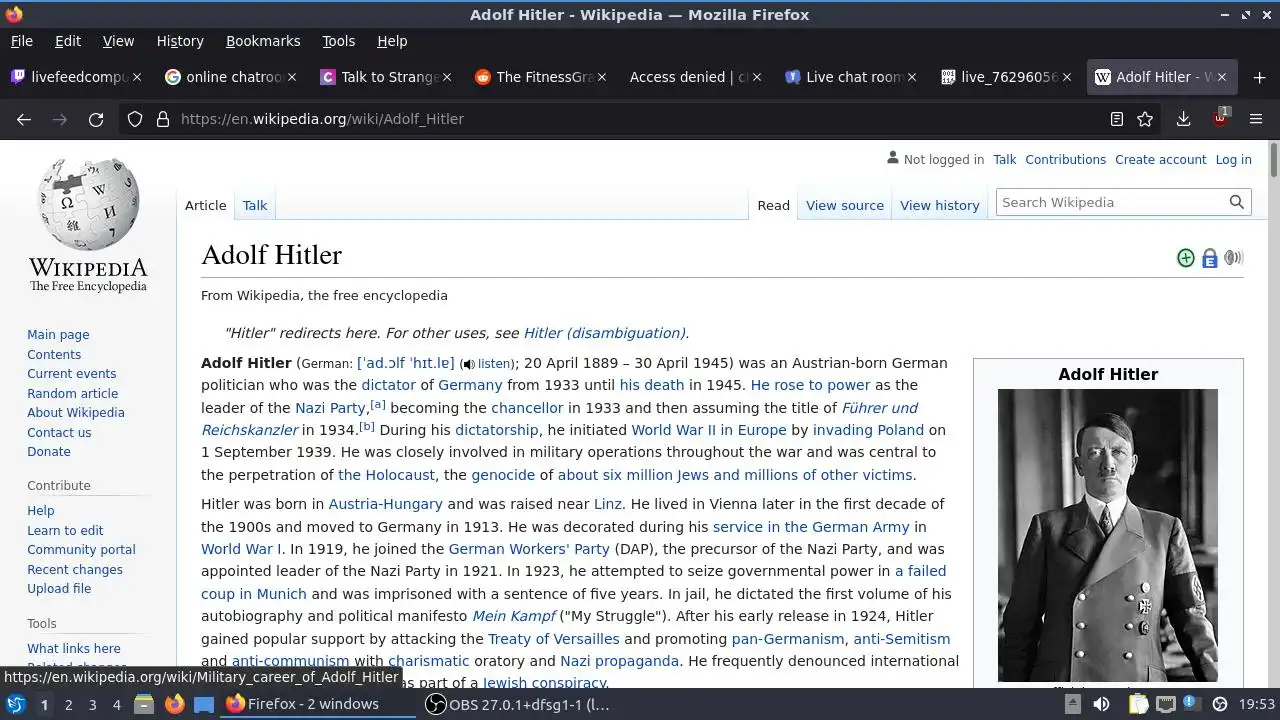Screen dimensions: 1280x720
Task: Open the Help menu
Action: click(x=392, y=41)
